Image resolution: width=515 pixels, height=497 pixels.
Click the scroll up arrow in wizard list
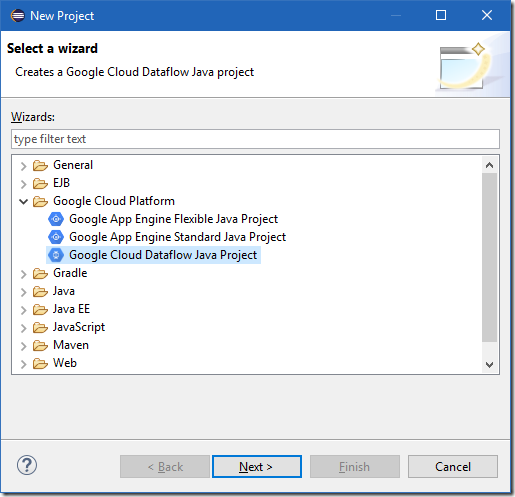[x=489, y=165]
